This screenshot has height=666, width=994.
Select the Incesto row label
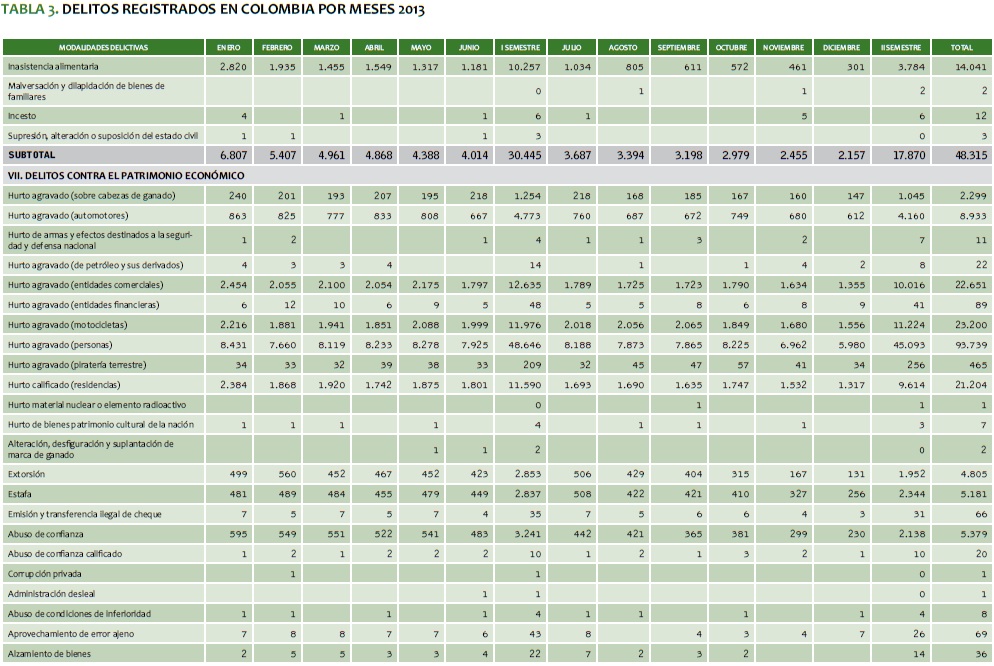click(23, 115)
